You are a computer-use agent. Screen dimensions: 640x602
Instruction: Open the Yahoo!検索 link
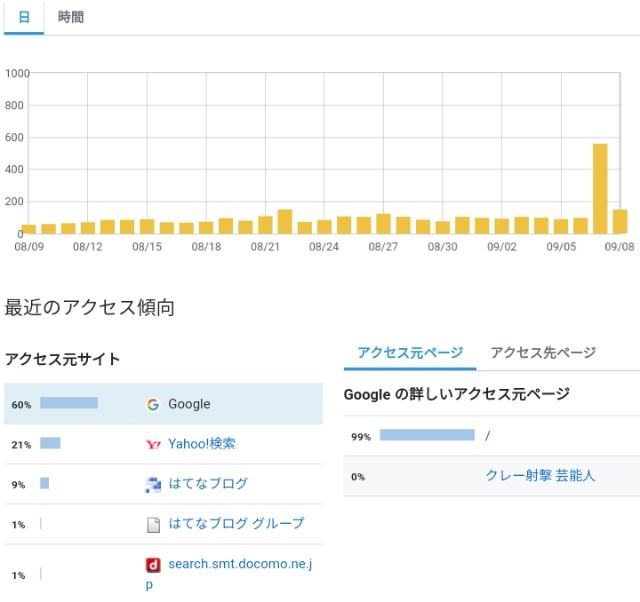pos(202,444)
